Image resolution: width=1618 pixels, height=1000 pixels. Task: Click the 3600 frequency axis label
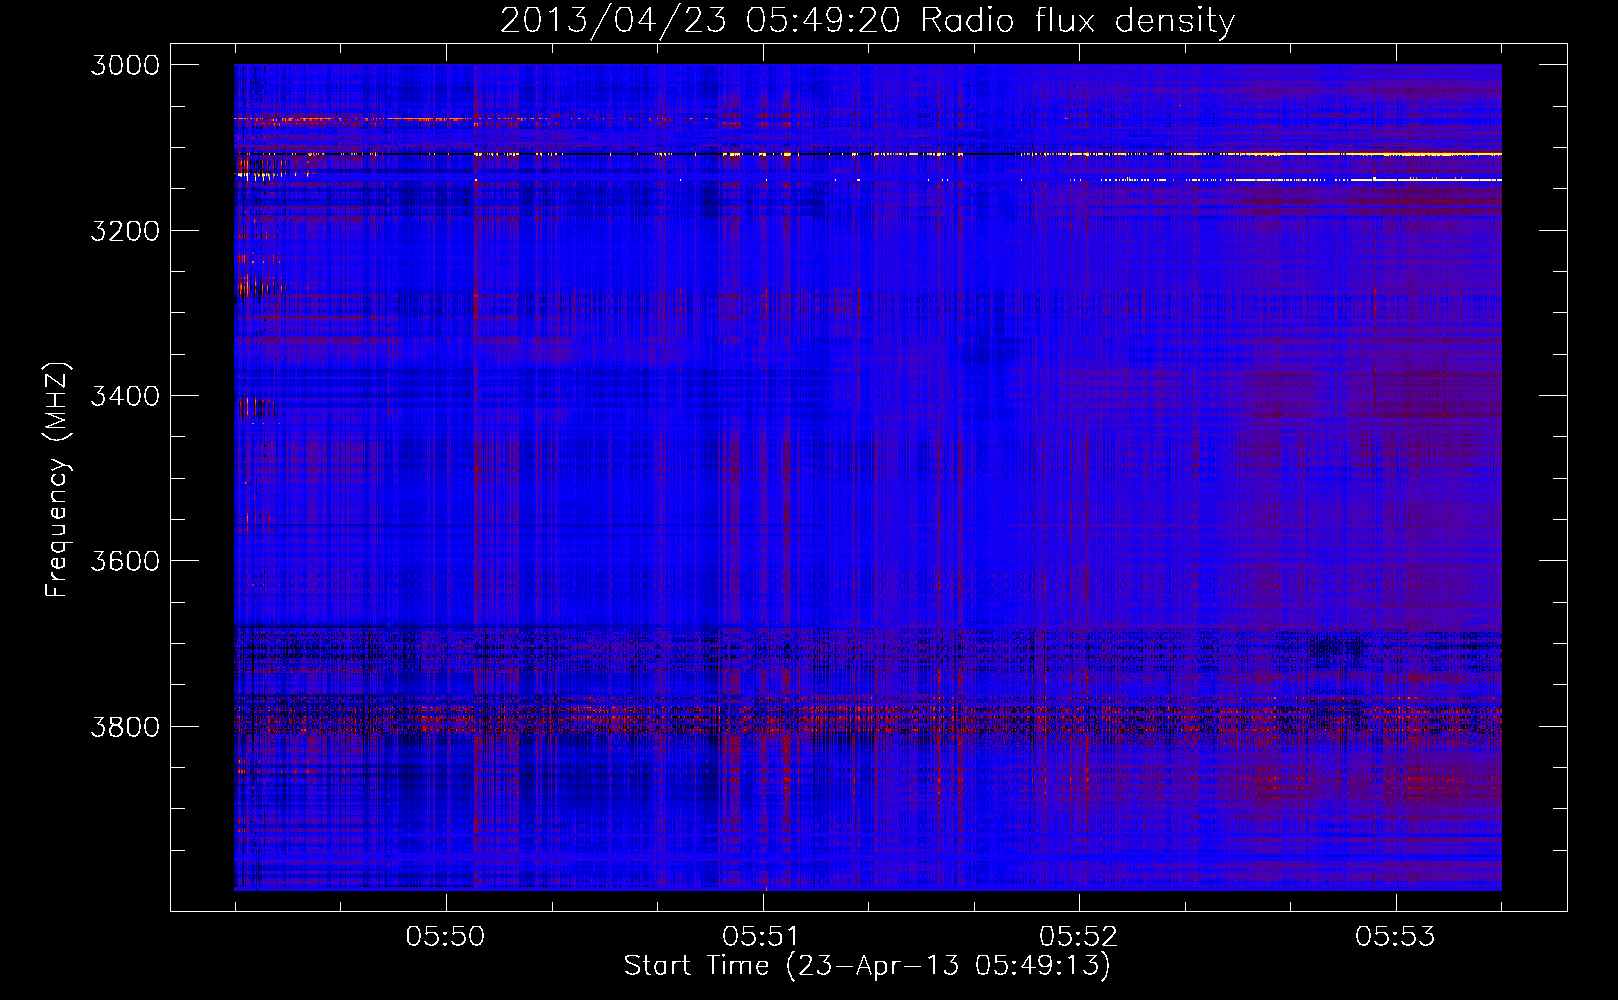tap(124, 561)
